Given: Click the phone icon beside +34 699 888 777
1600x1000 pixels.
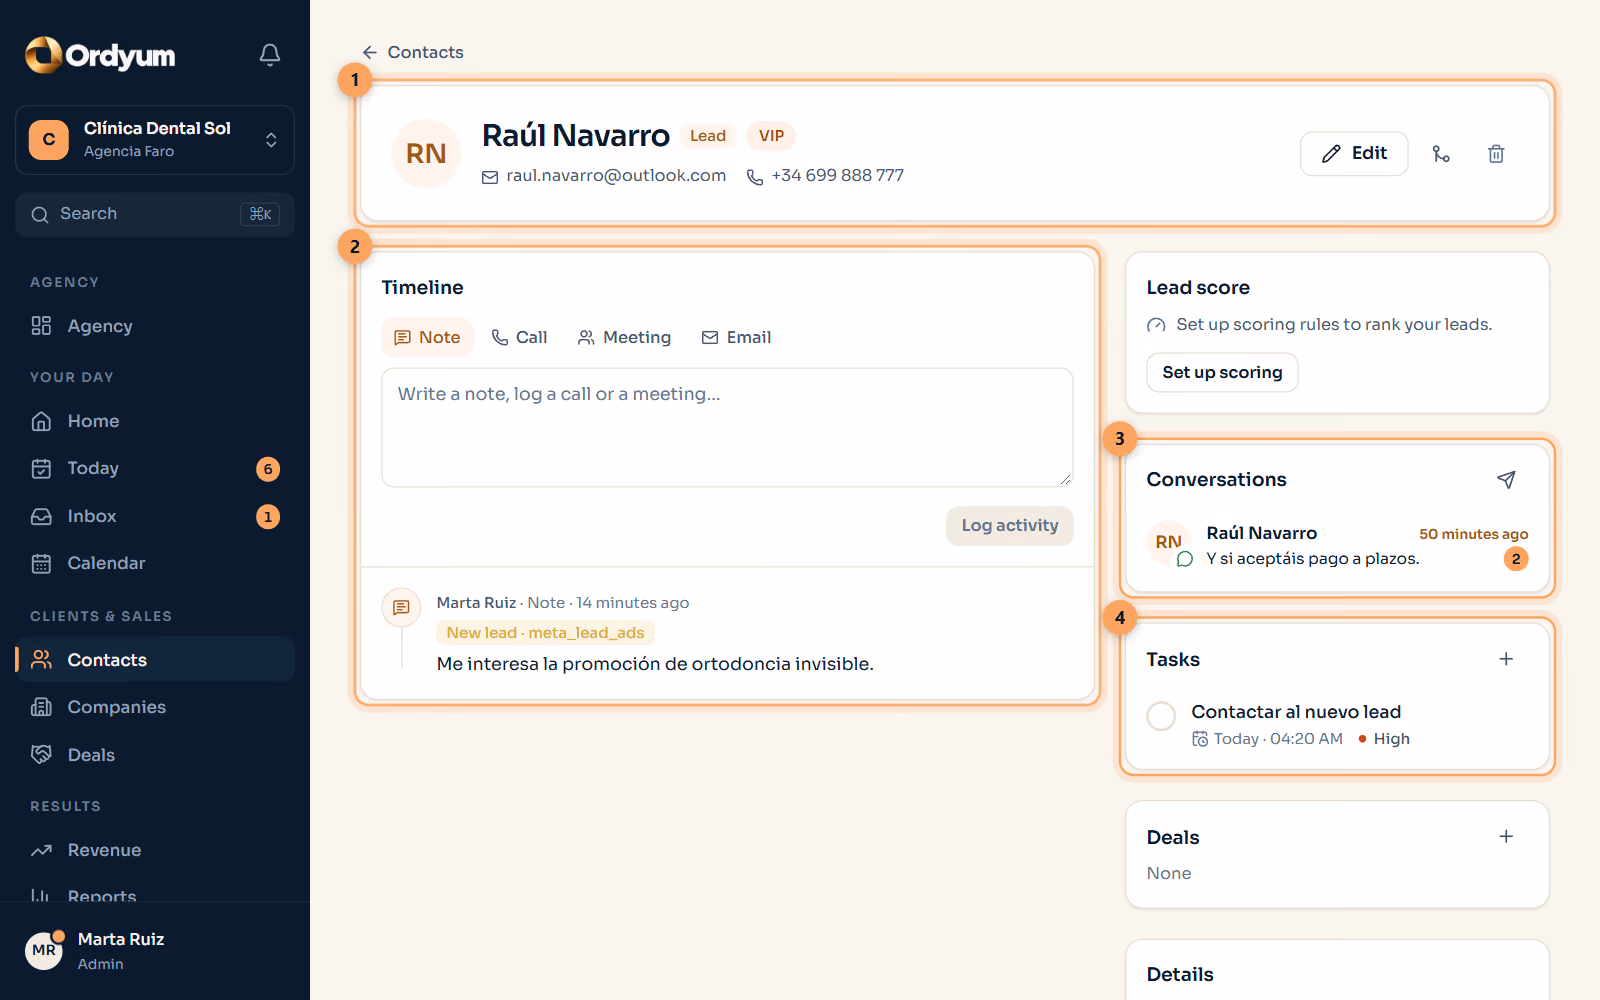Looking at the screenshot, I should pyautogui.click(x=755, y=177).
